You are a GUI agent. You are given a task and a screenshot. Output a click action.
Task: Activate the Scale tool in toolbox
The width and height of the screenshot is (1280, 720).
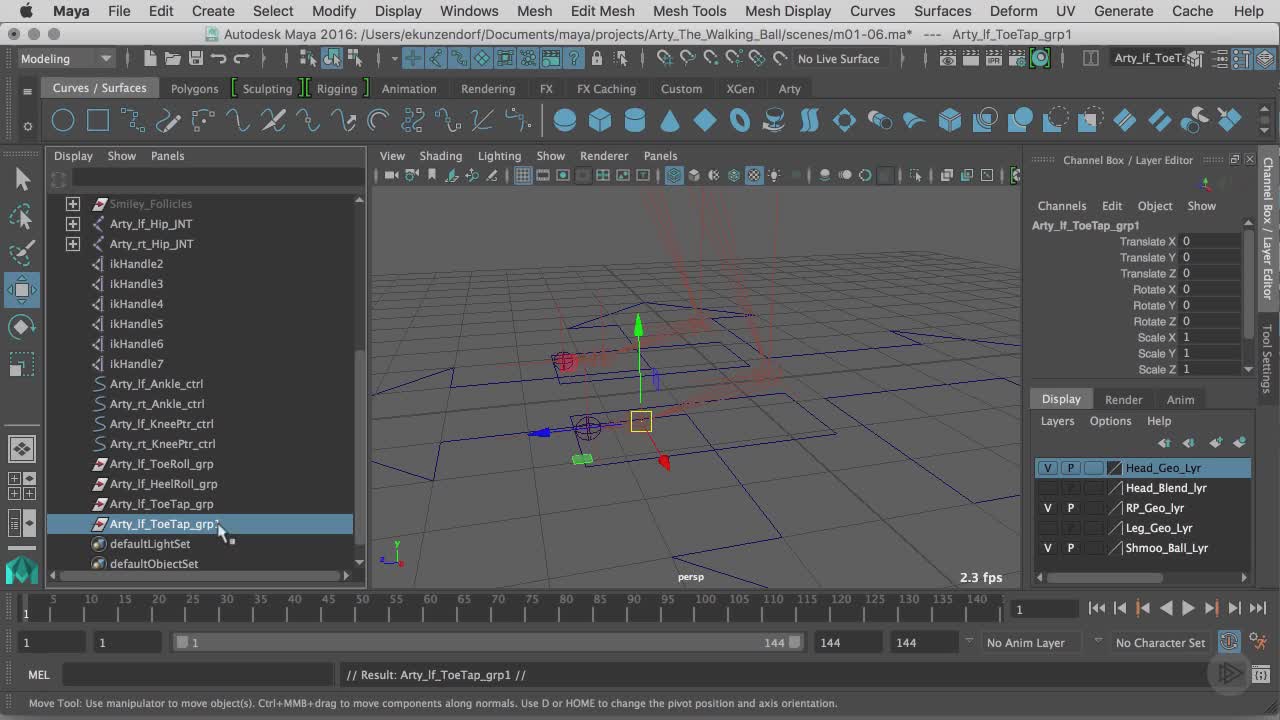(x=22, y=365)
